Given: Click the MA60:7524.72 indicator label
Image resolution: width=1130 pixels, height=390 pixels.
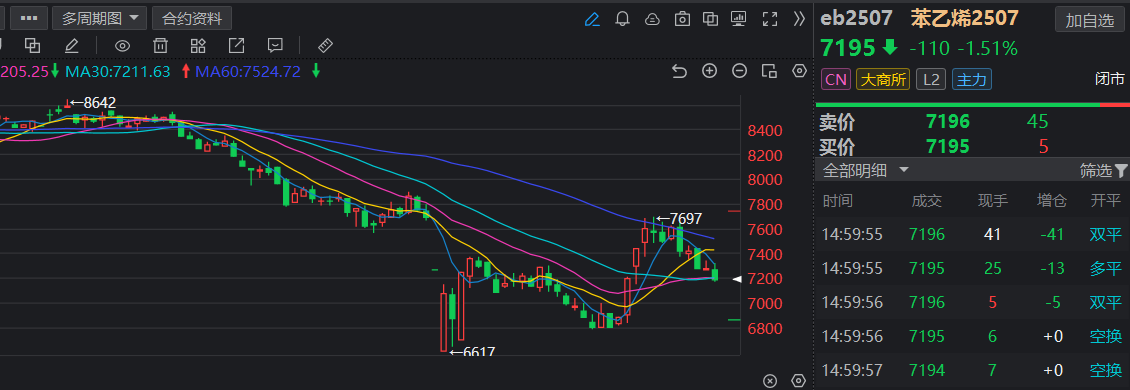Looking at the screenshot, I should (x=247, y=71).
